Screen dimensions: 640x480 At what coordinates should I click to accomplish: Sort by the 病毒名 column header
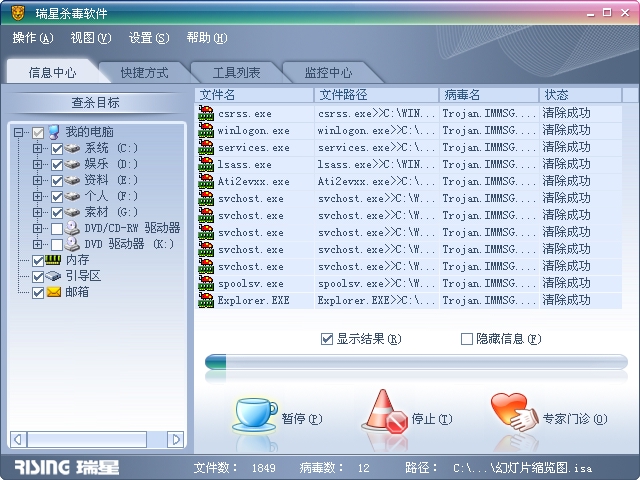pos(489,95)
